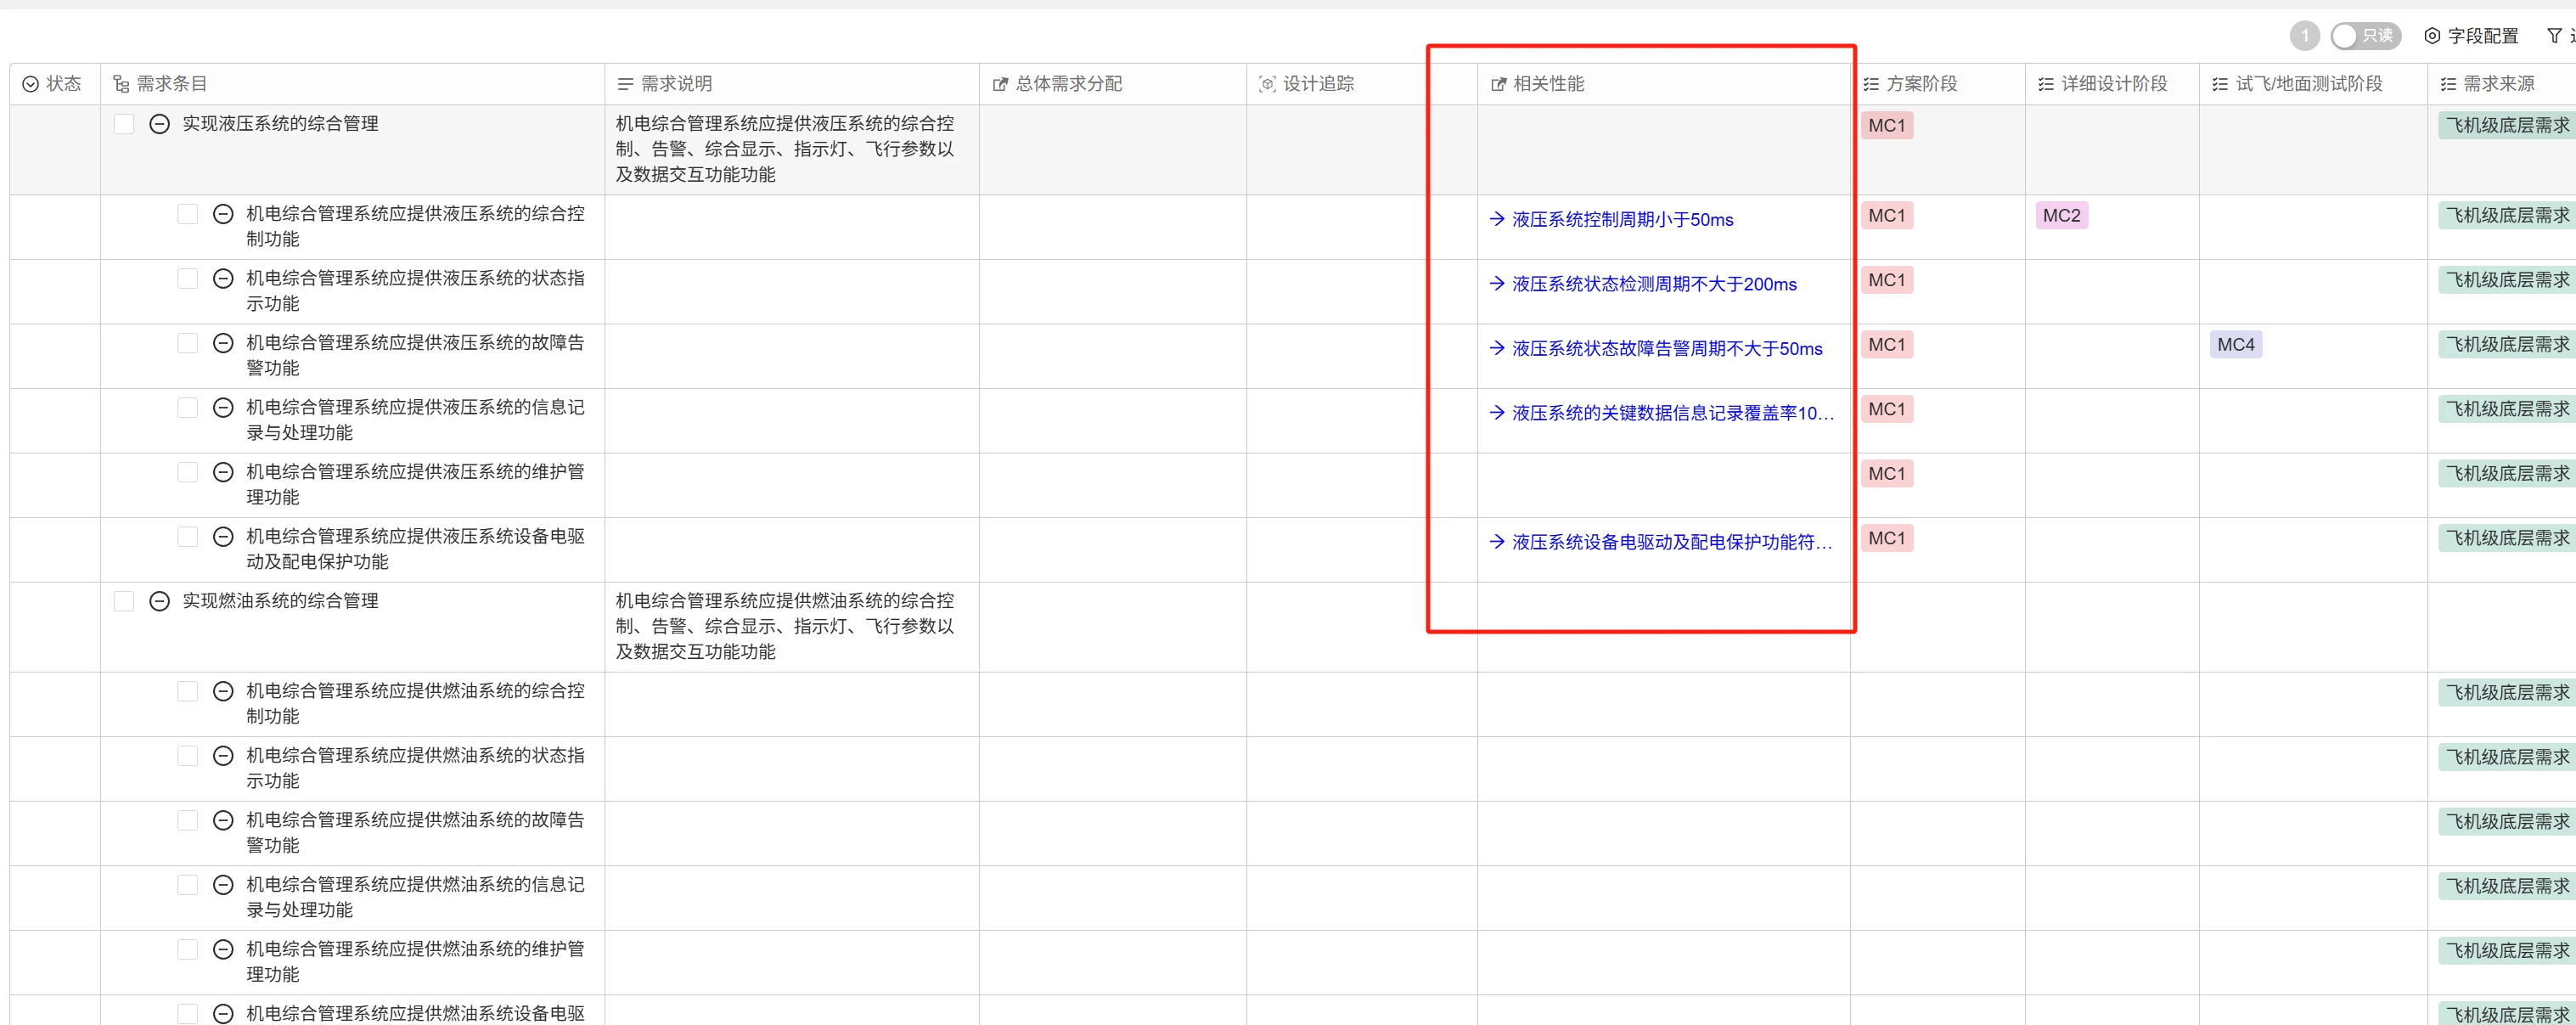Click the text icon beside 需求说明 header

(x=625, y=84)
